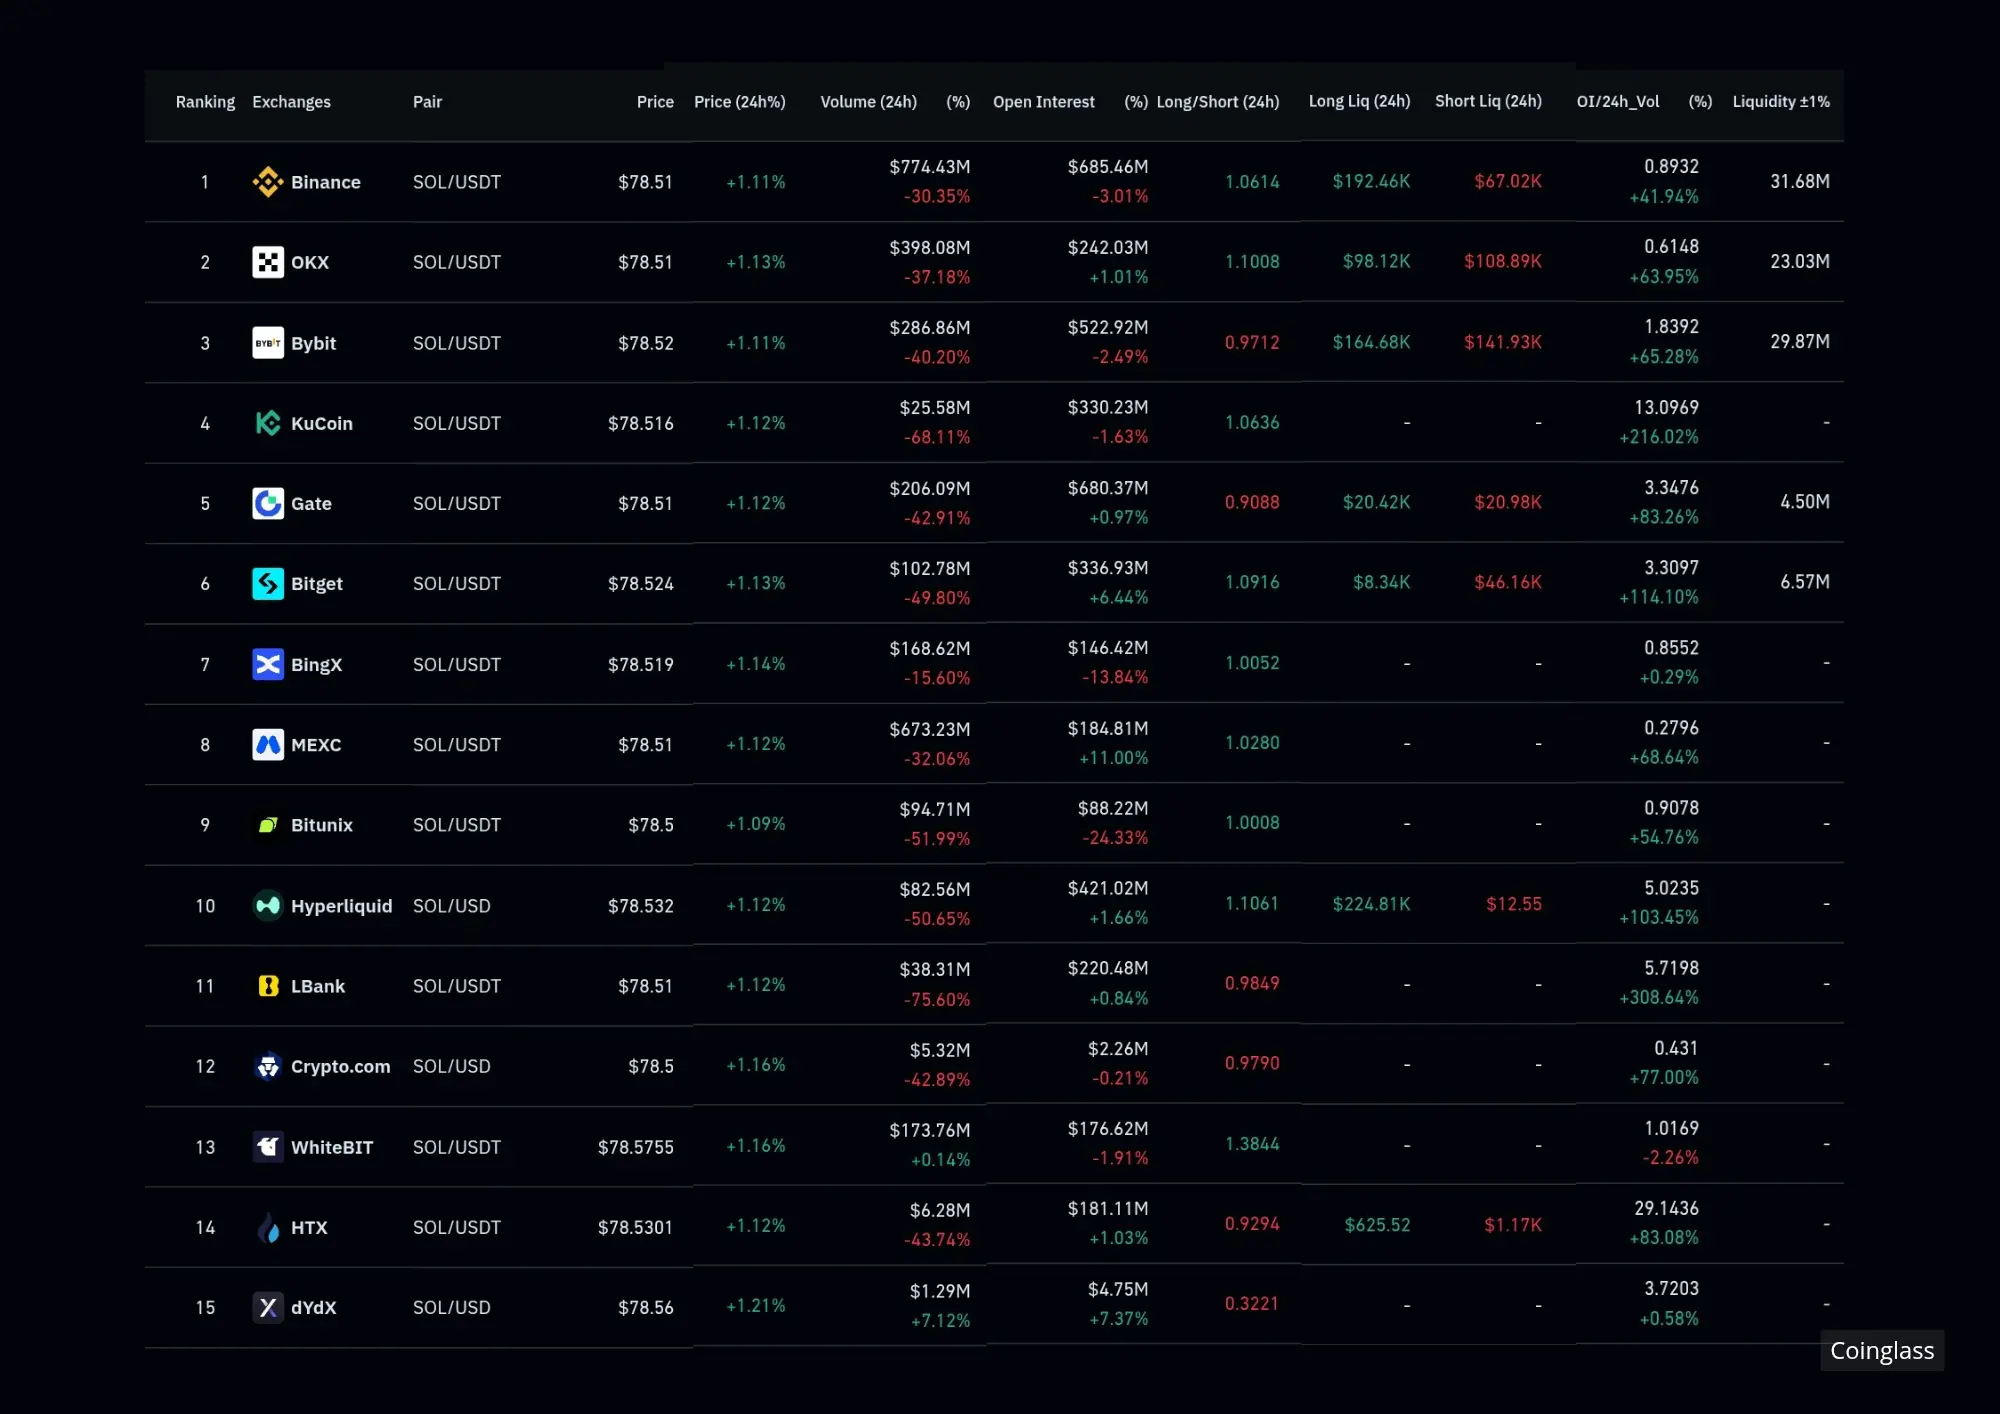Select Bybit long/short ratio 0.9712
Viewport: 2000px width, 1414px height.
coord(1252,342)
